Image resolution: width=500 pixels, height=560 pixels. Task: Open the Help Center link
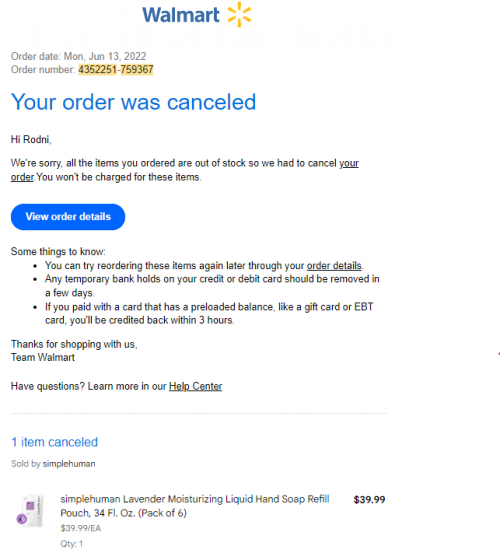point(195,386)
